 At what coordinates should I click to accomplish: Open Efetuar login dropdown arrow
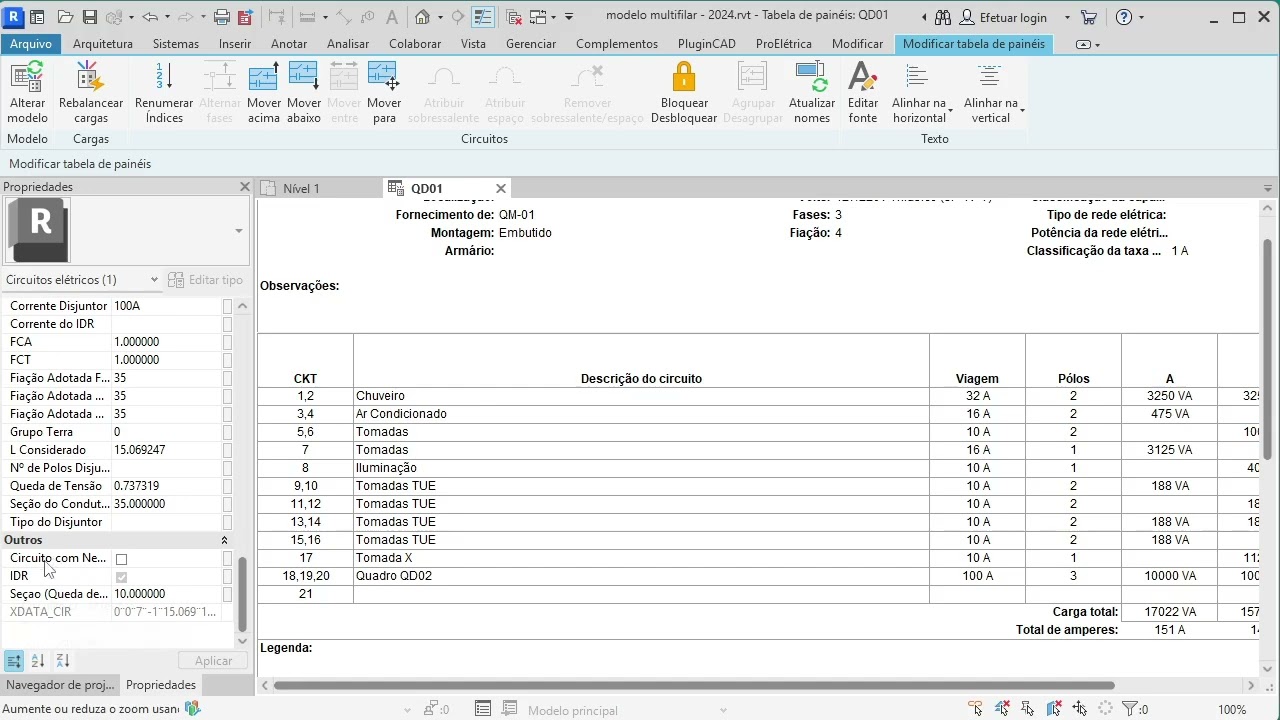coord(1067,17)
